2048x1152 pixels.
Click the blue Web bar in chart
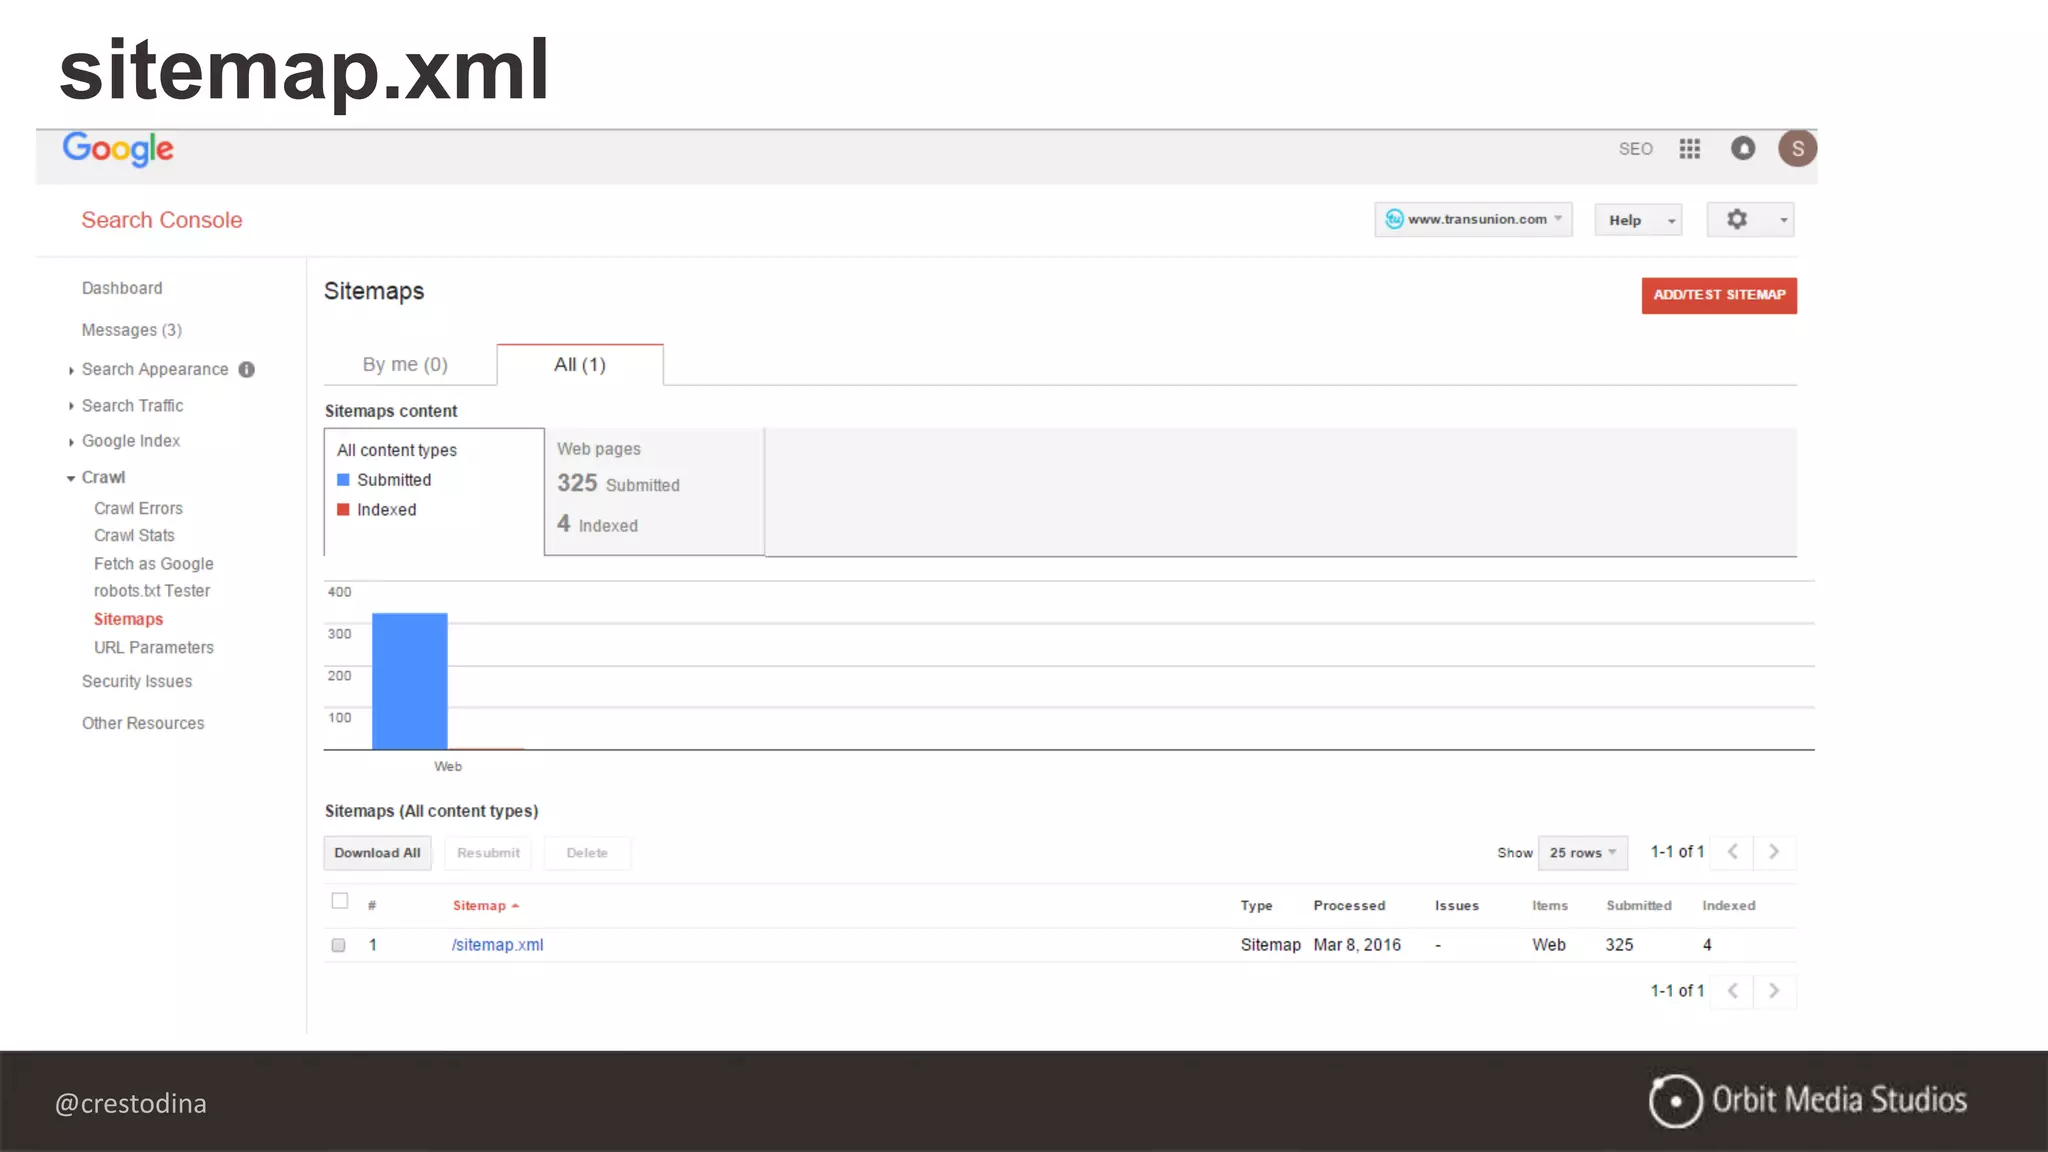(x=410, y=681)
